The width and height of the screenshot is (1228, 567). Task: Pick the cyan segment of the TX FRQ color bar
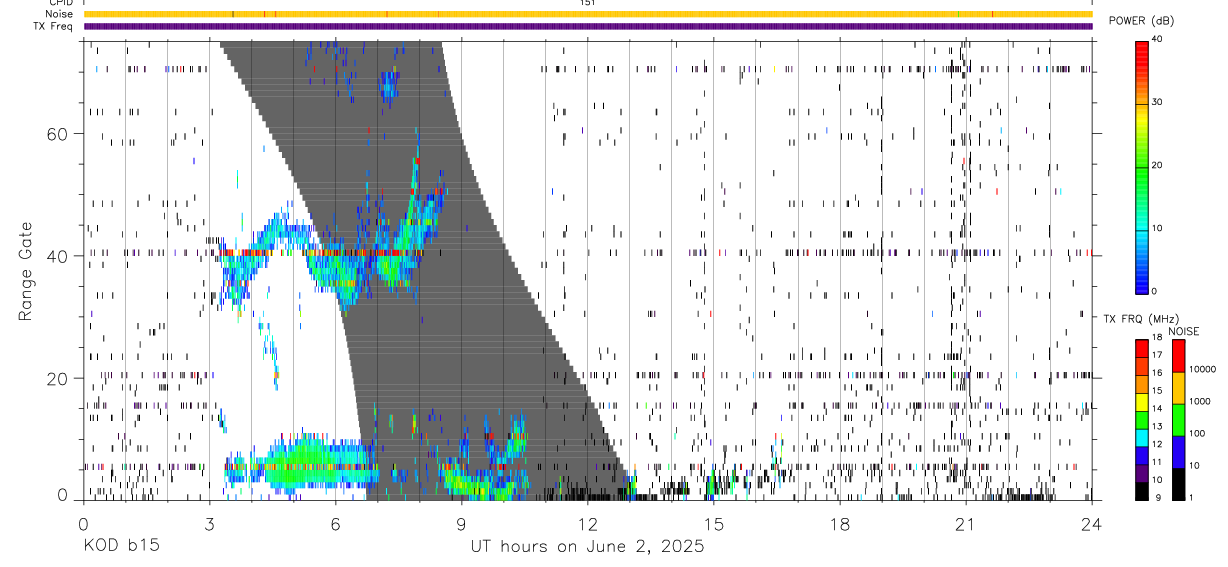(x=1141, y=438)
